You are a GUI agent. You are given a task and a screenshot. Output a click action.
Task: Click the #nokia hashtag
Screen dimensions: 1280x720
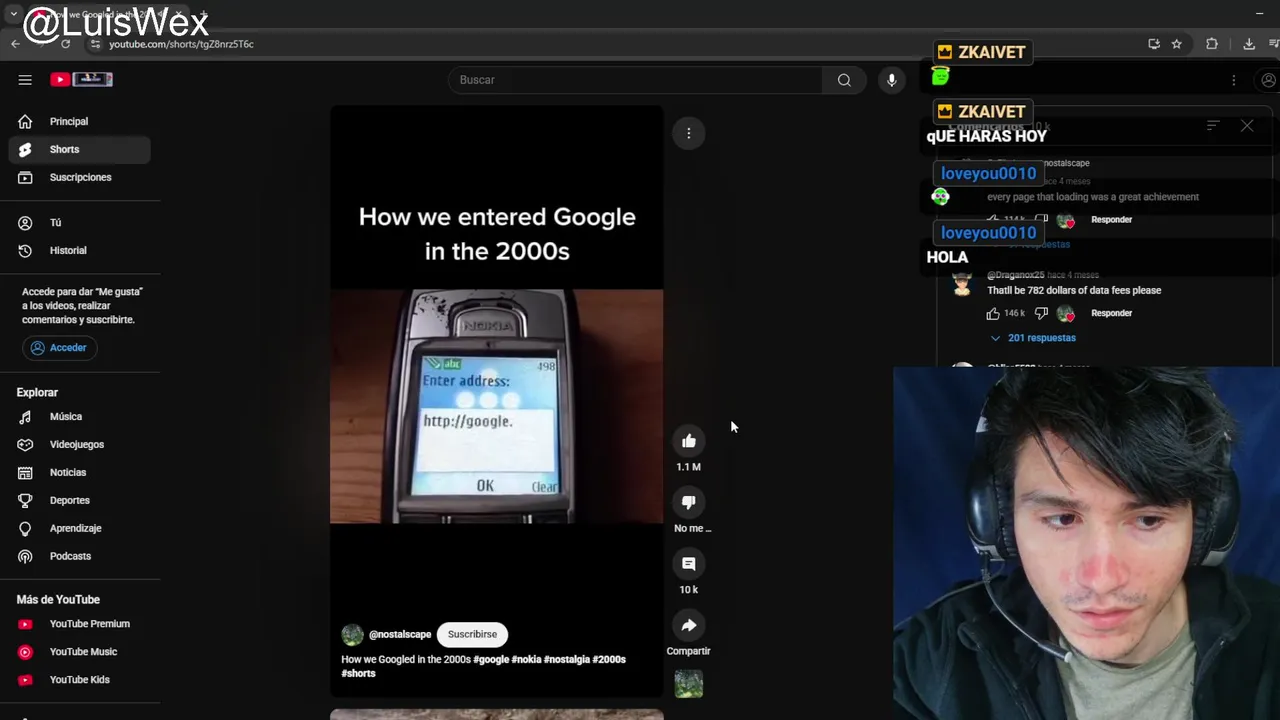(x=526, y=659)
